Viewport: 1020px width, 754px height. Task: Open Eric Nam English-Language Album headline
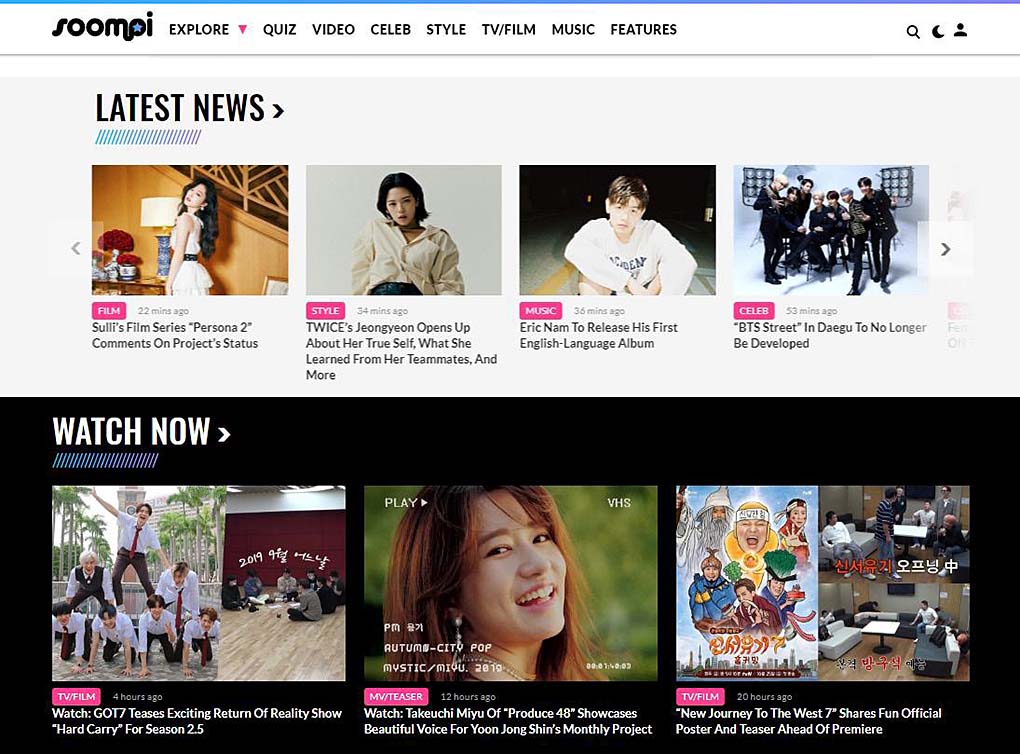pyautogui.click(x=598, y=335)
